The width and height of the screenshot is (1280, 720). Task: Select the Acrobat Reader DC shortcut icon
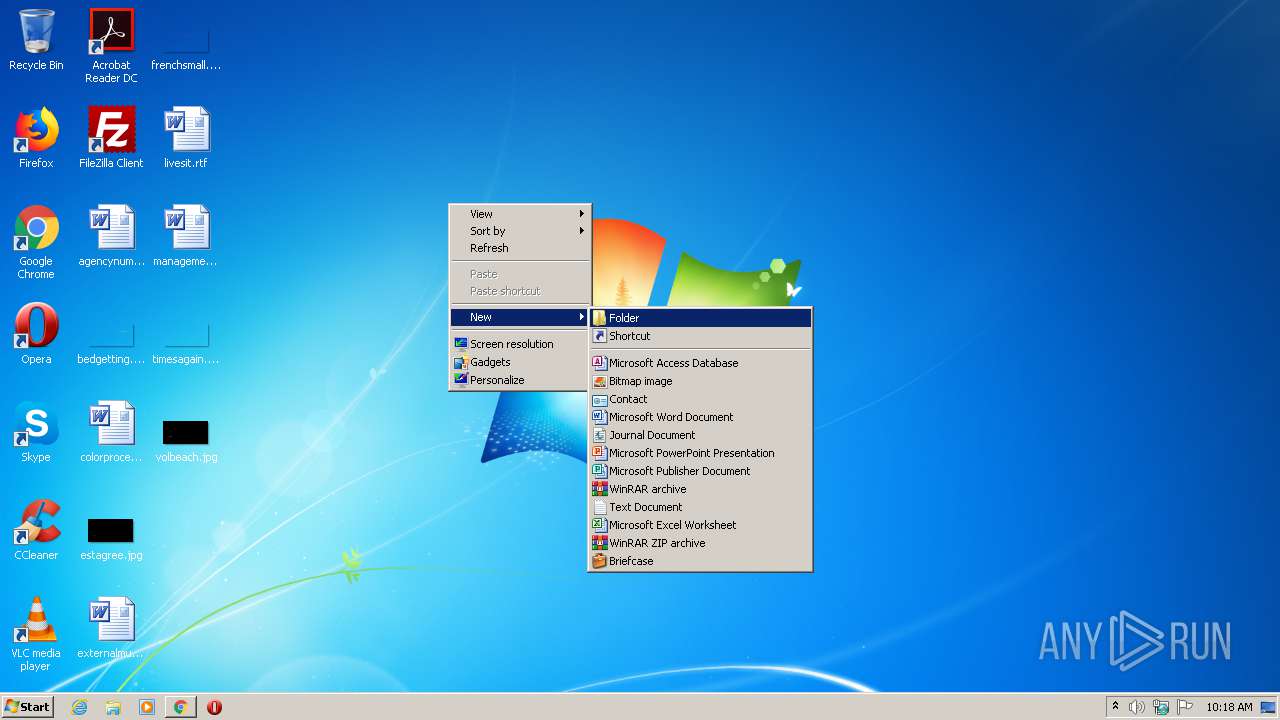(x=111, y=46)
